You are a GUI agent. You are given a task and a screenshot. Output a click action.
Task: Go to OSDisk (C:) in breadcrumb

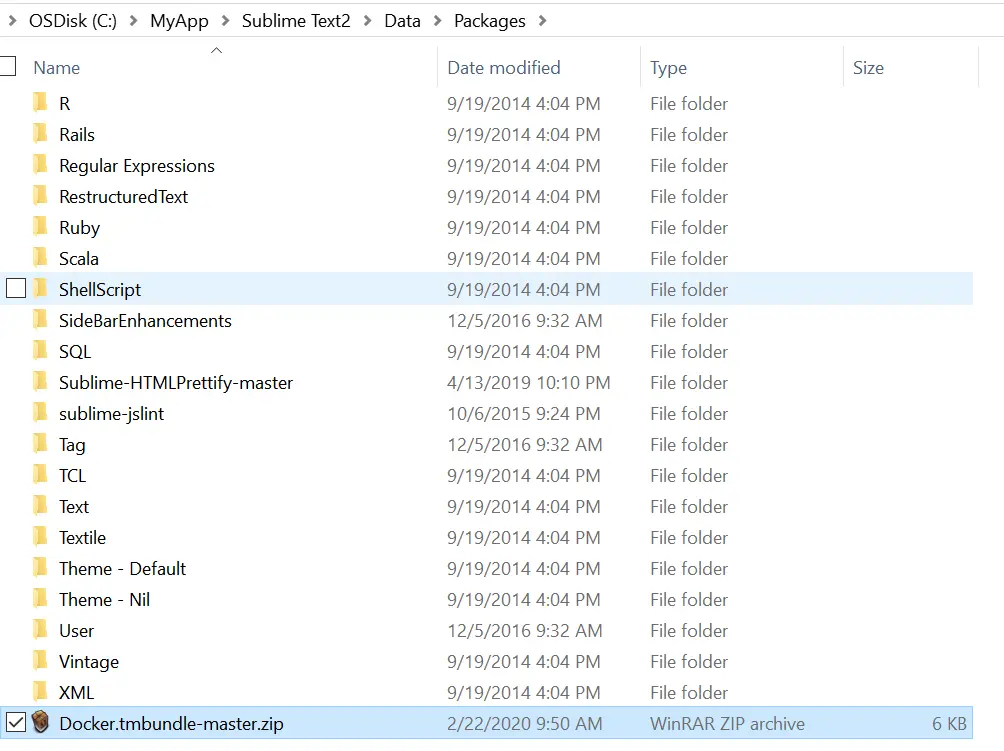click(x=73, y=21)
